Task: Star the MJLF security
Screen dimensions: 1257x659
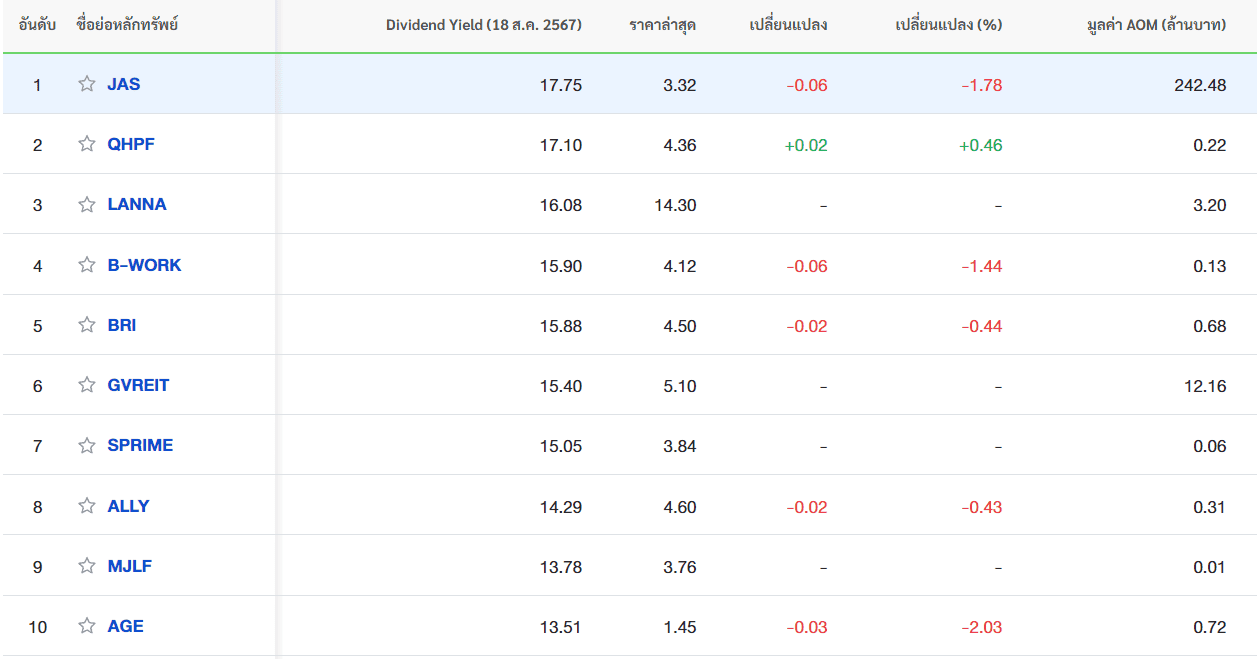Action: coord(87,566)
